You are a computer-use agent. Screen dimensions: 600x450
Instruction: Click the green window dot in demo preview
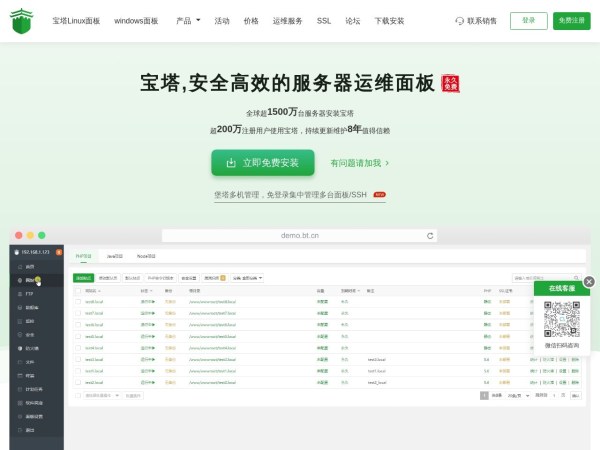42,235
